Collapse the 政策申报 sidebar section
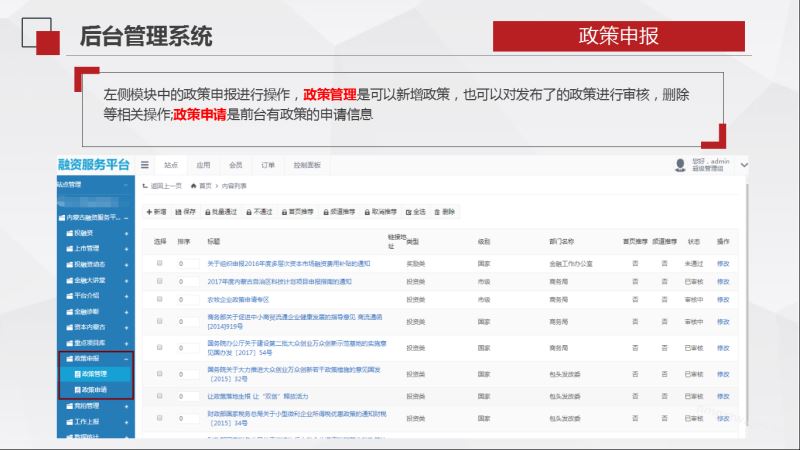The height and width of the screenshot is (450, 800). click(x=126, y=357)
